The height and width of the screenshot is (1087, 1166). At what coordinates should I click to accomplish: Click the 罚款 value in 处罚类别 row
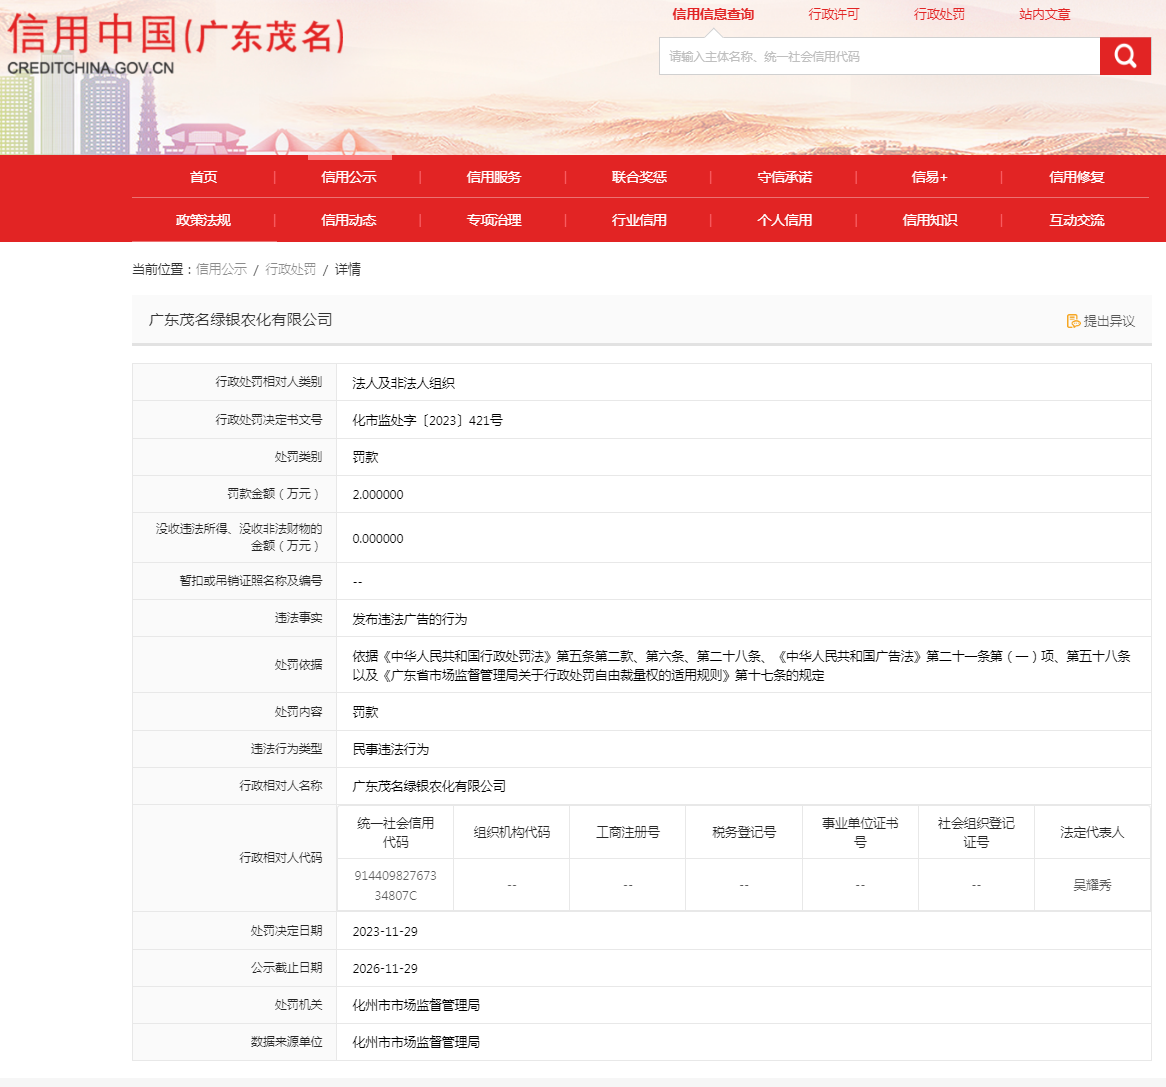coord(365,457)
